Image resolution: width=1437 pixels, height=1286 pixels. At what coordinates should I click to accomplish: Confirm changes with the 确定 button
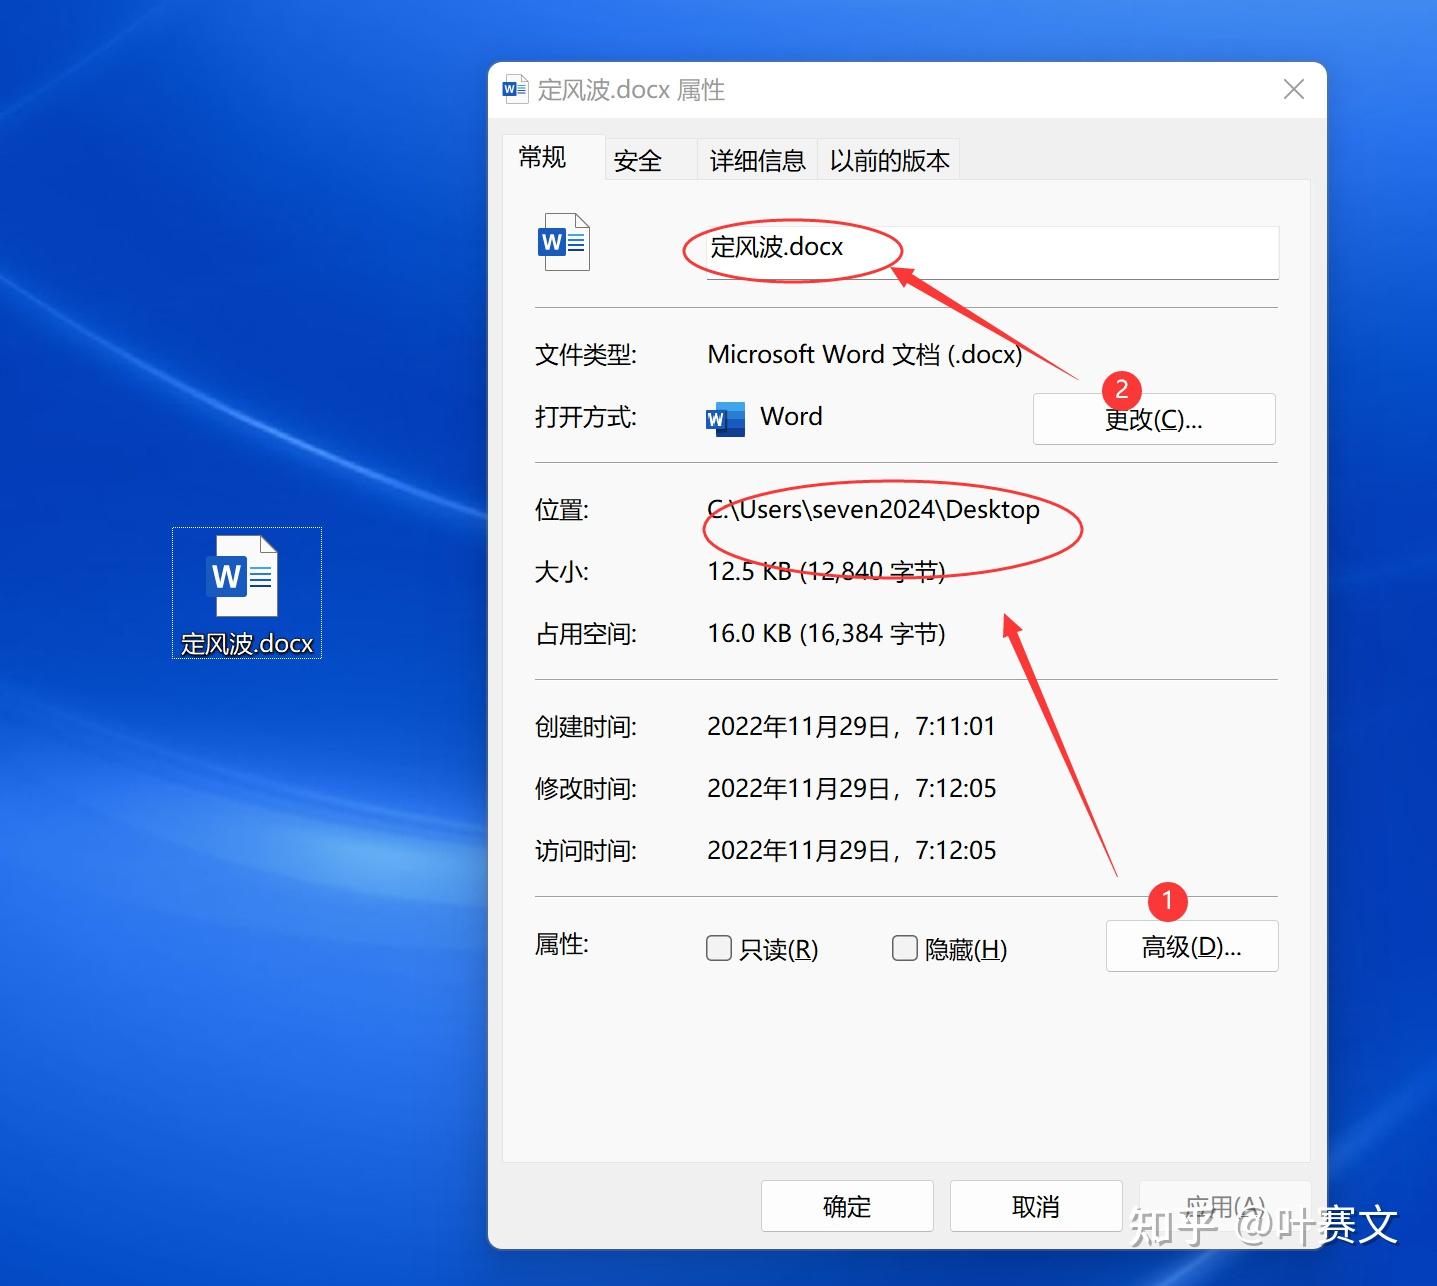[846, 1206]
